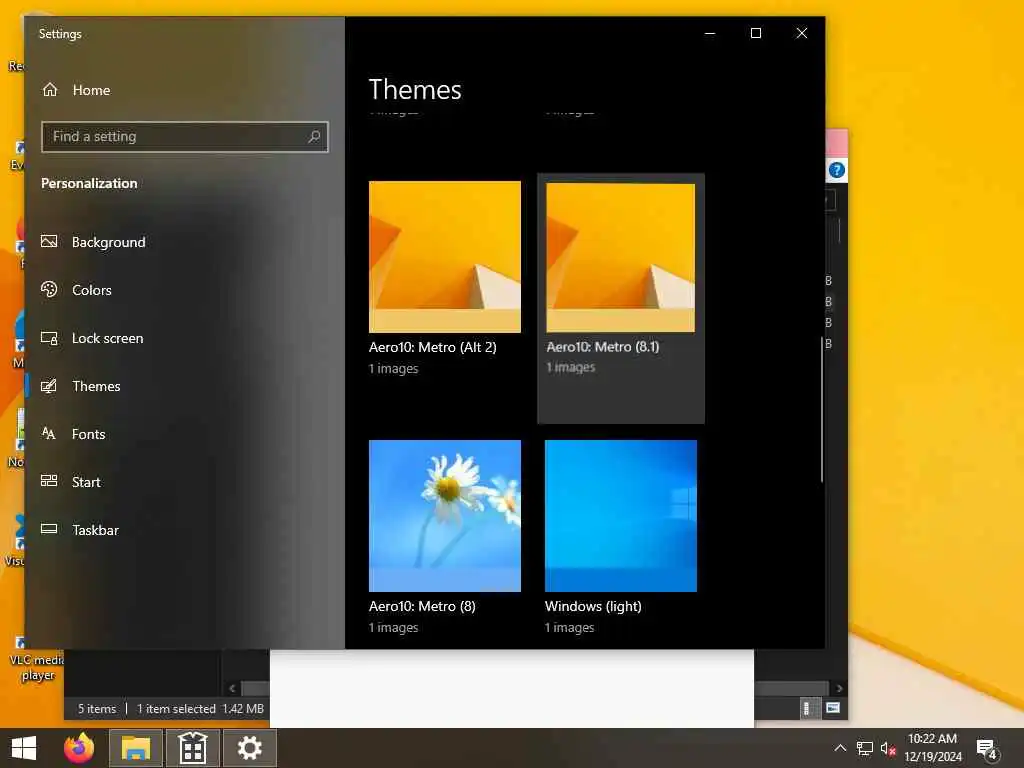This screenshot has height=768, width=1024.
Task: Click the Themes brush icon
Action: pos(49,386)
